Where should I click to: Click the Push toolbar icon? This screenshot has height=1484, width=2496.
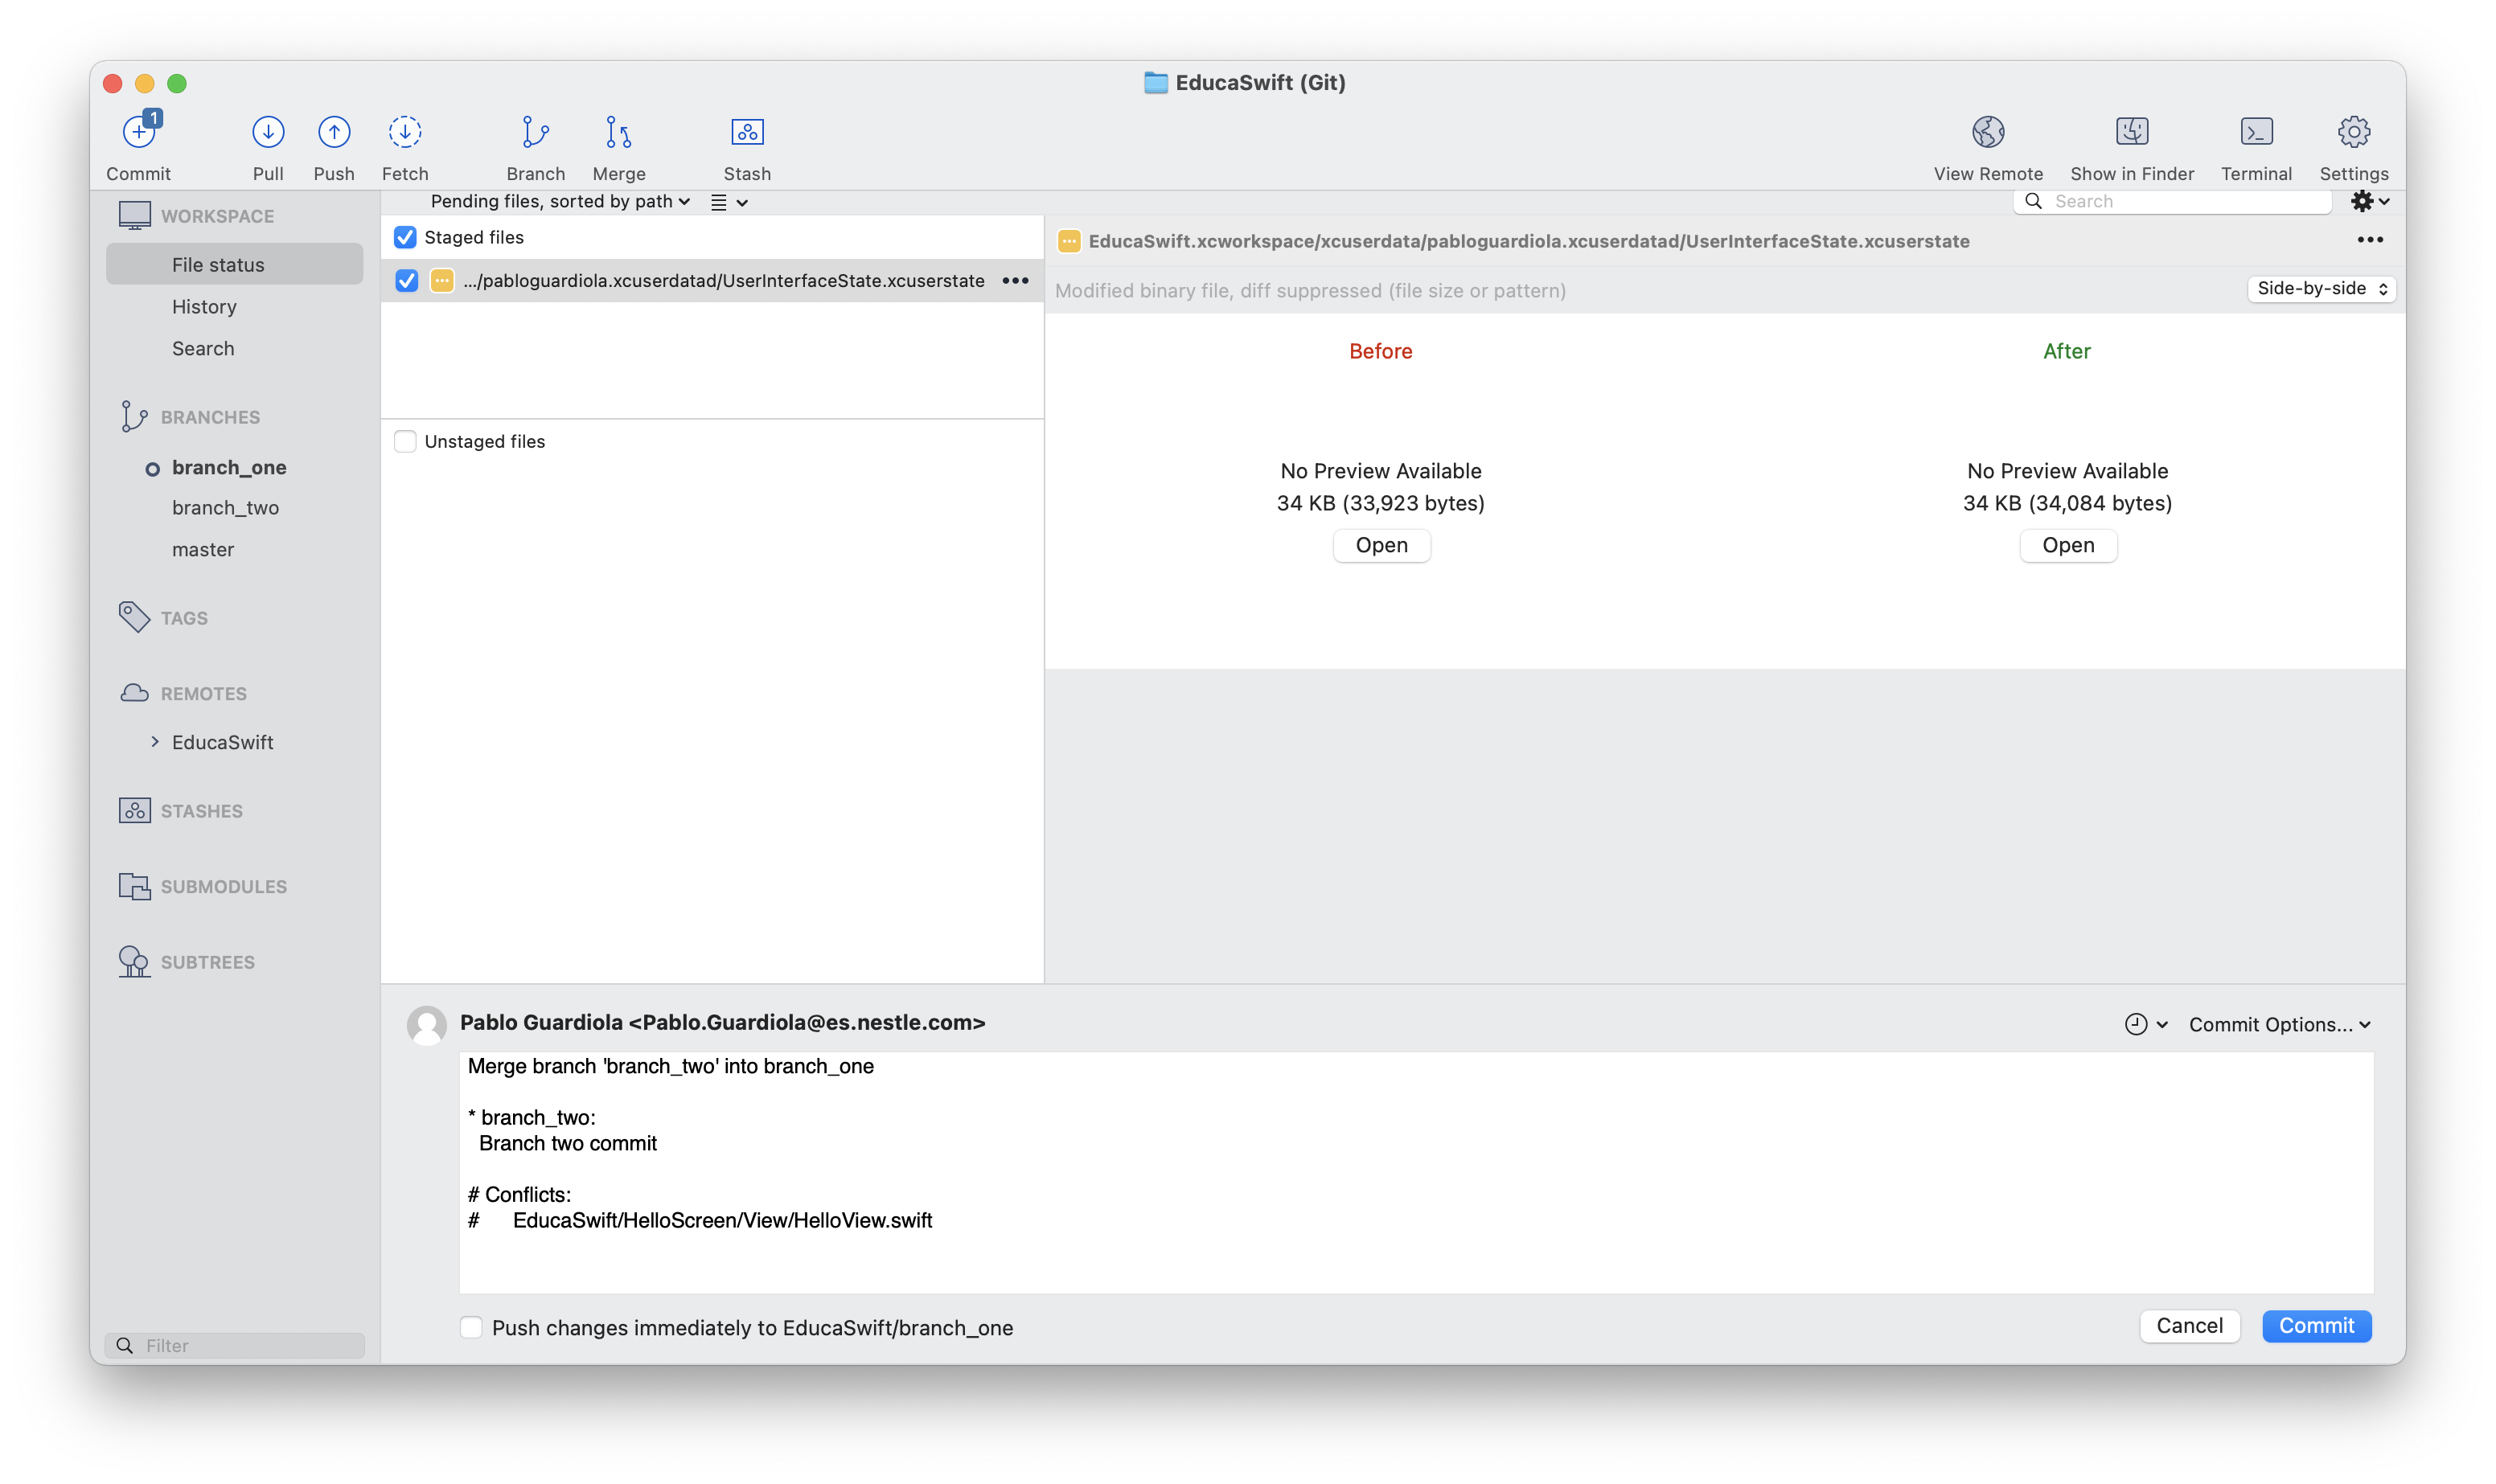click(334, 132)
